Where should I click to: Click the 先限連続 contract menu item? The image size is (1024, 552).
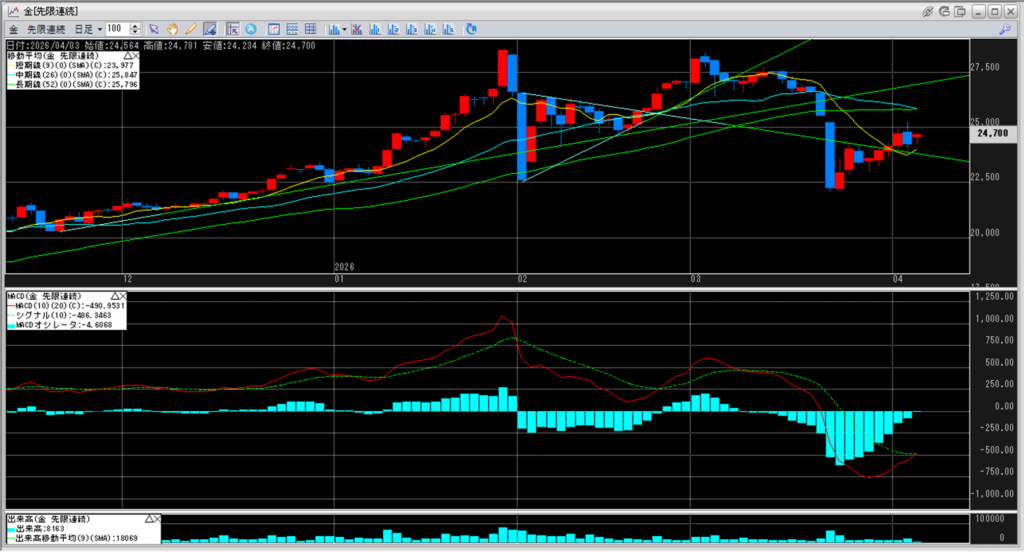point(44,29)
